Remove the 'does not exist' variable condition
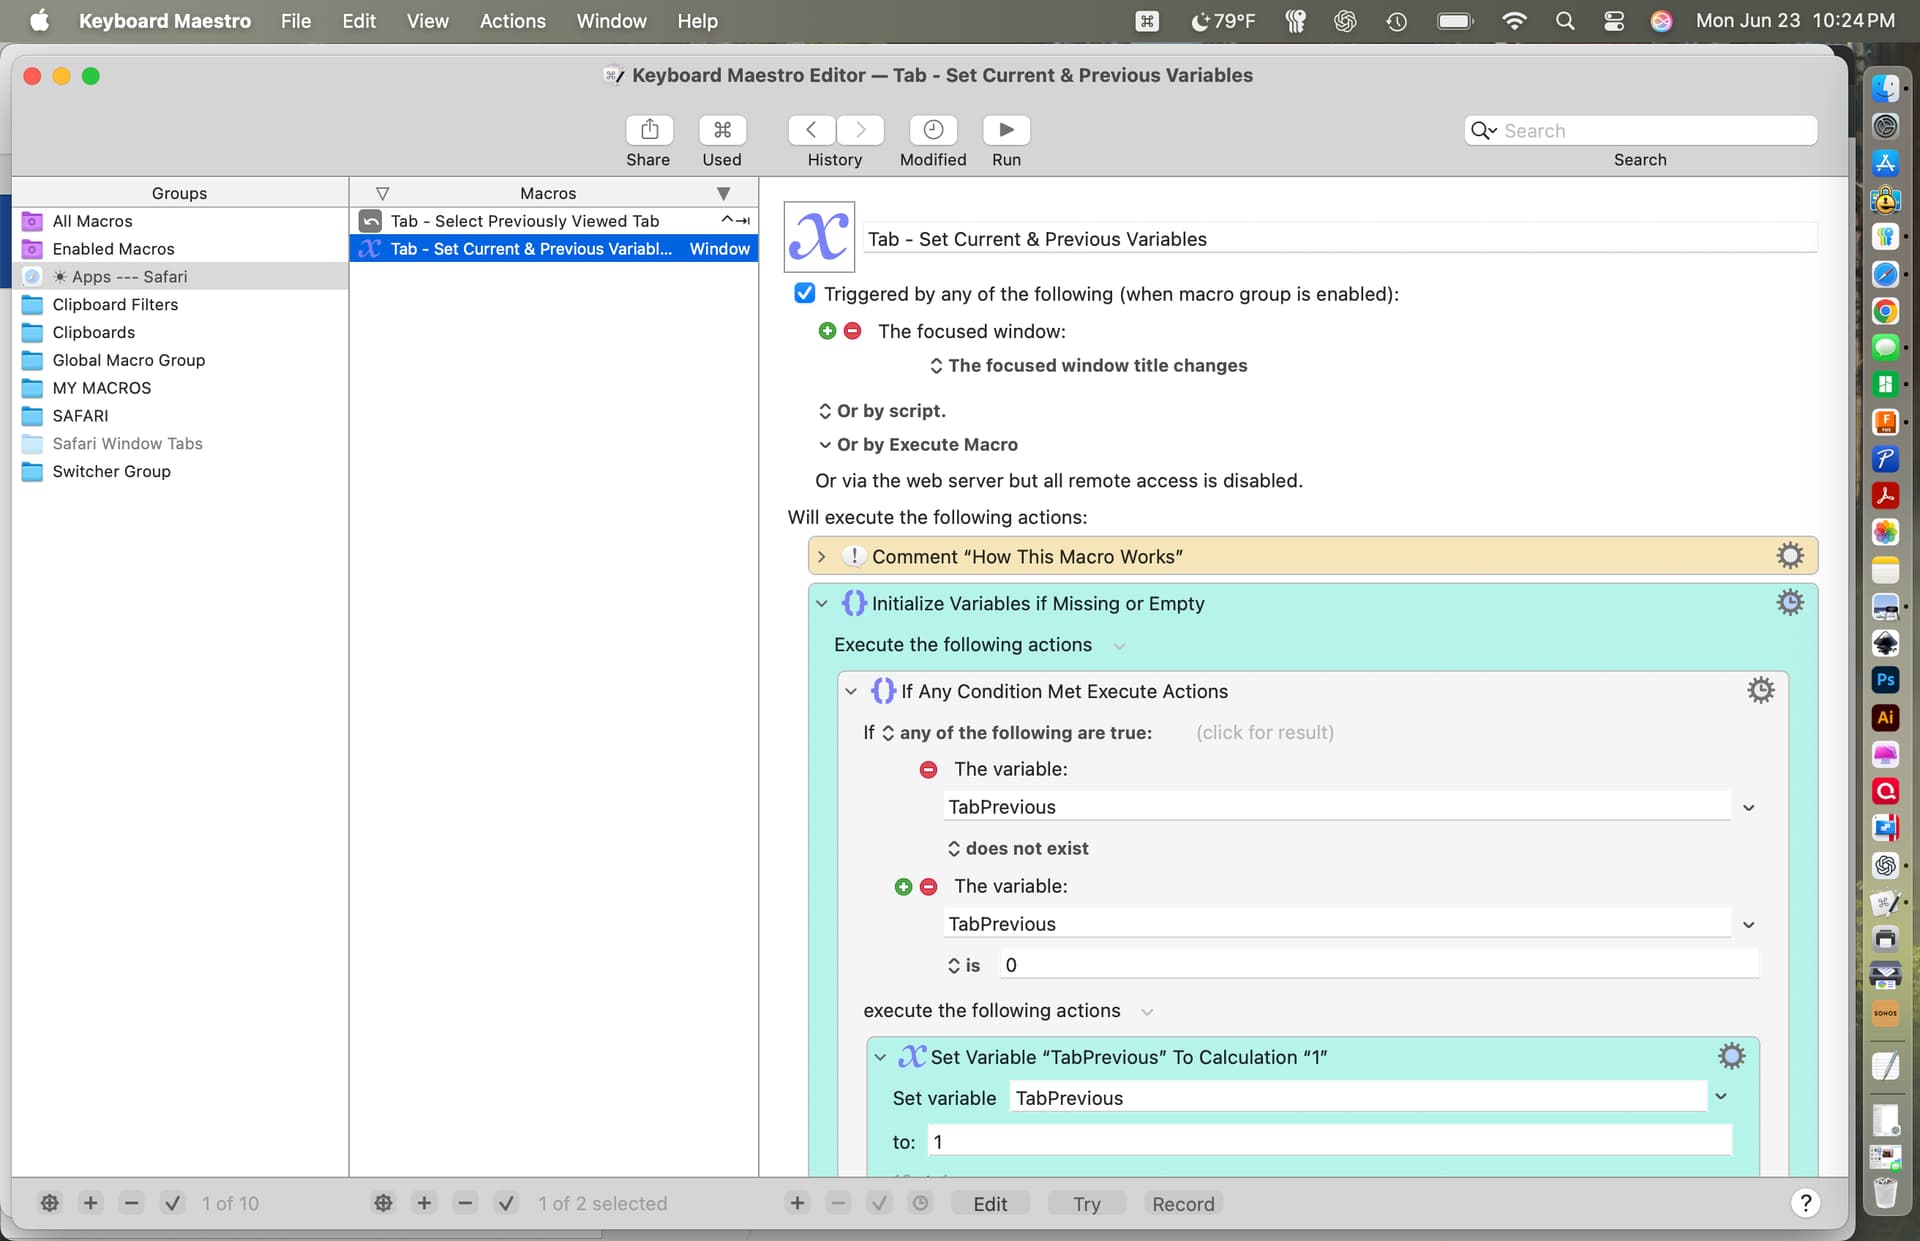 click(928, 769)
